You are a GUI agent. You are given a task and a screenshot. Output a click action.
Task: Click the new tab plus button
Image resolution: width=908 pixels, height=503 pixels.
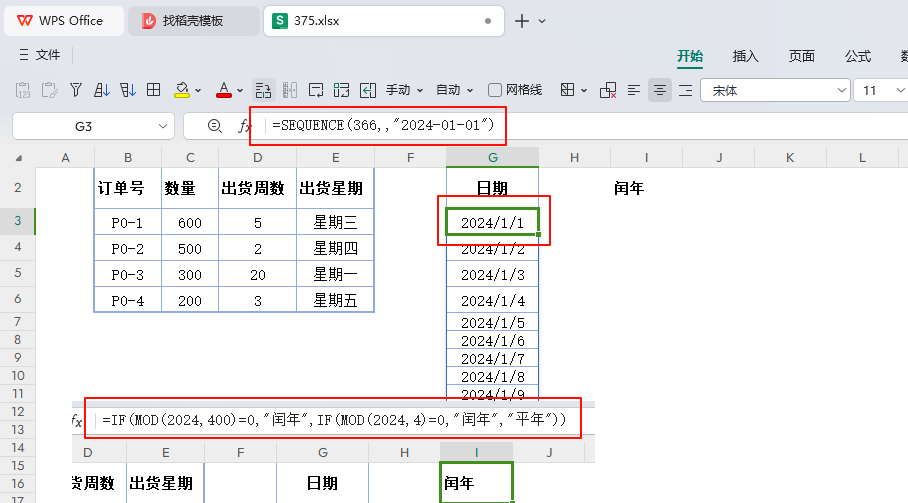click(522, 21)
